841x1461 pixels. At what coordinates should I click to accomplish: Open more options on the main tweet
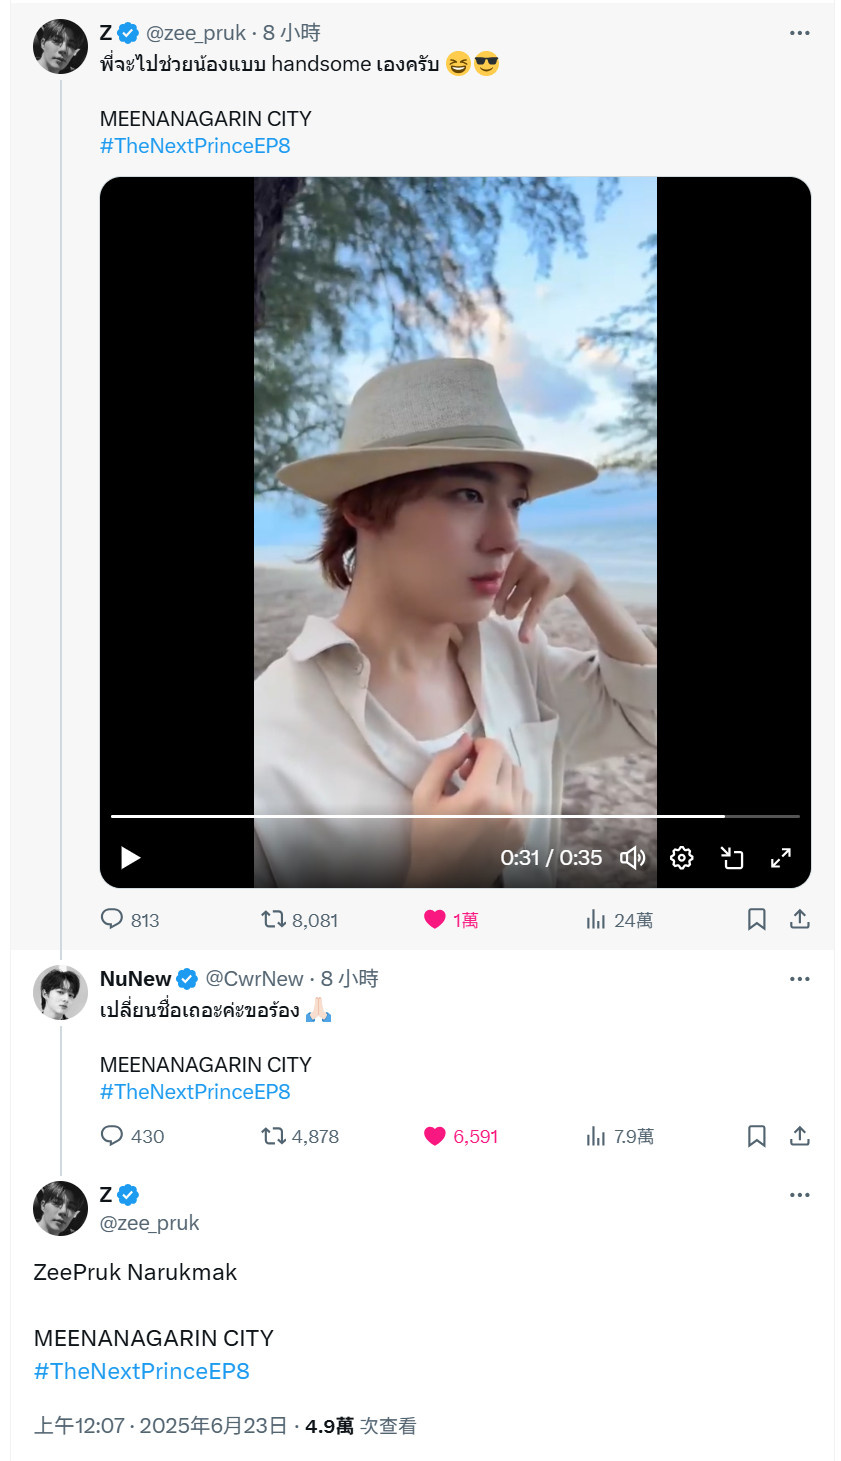pos(799,1195)
